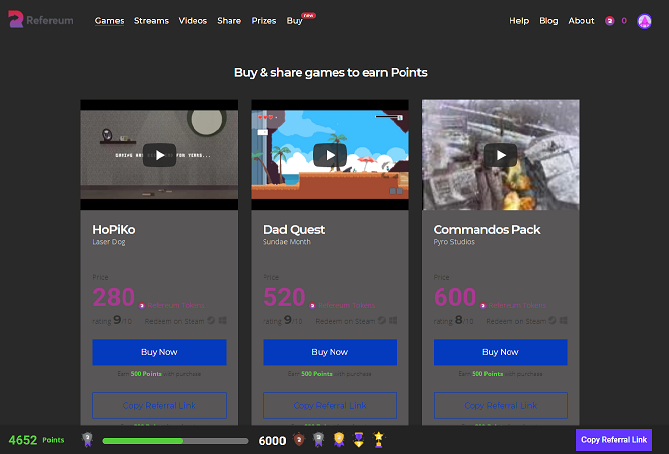Open the user profile avatar
Screen dimensions: 669x454
click(644, 21)
